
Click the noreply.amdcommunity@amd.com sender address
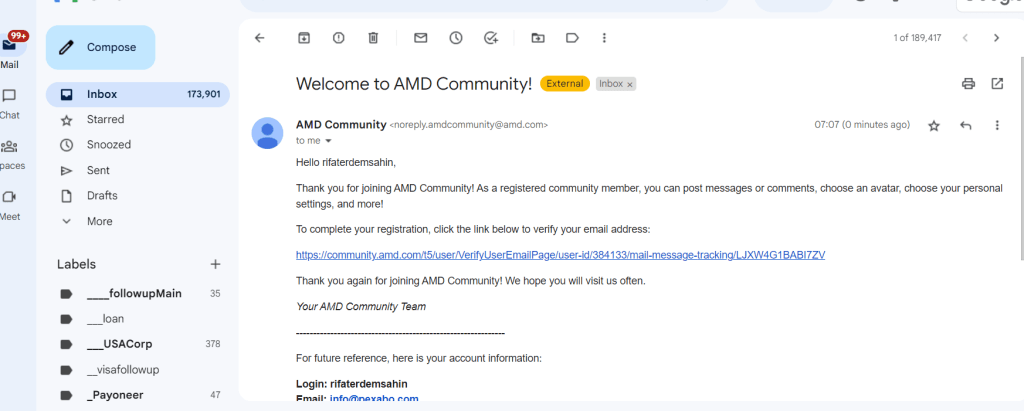pos(469,125)
